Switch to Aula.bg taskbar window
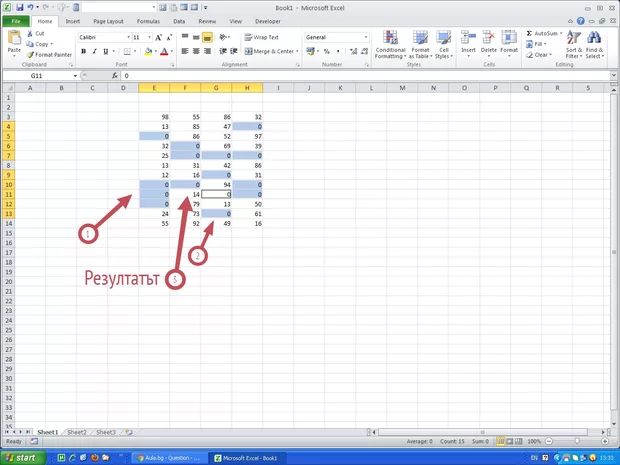 click(168, 458)
